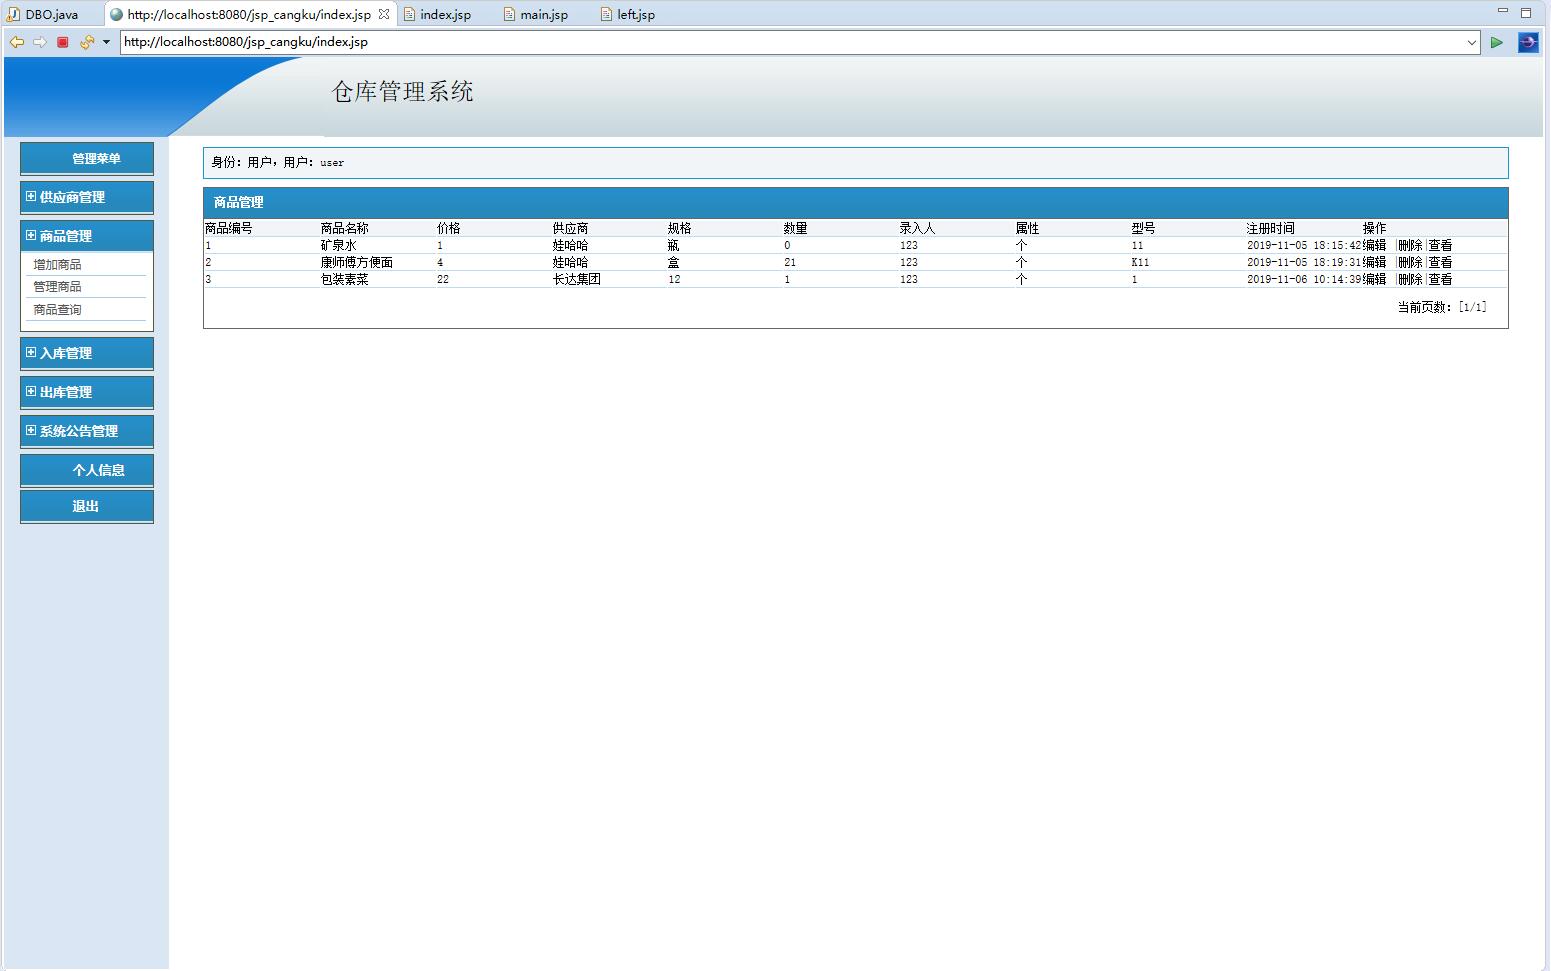This screenshot has height=971, width=1551.
Task: Maximize the editor area pane
Action: [1526, 12]
